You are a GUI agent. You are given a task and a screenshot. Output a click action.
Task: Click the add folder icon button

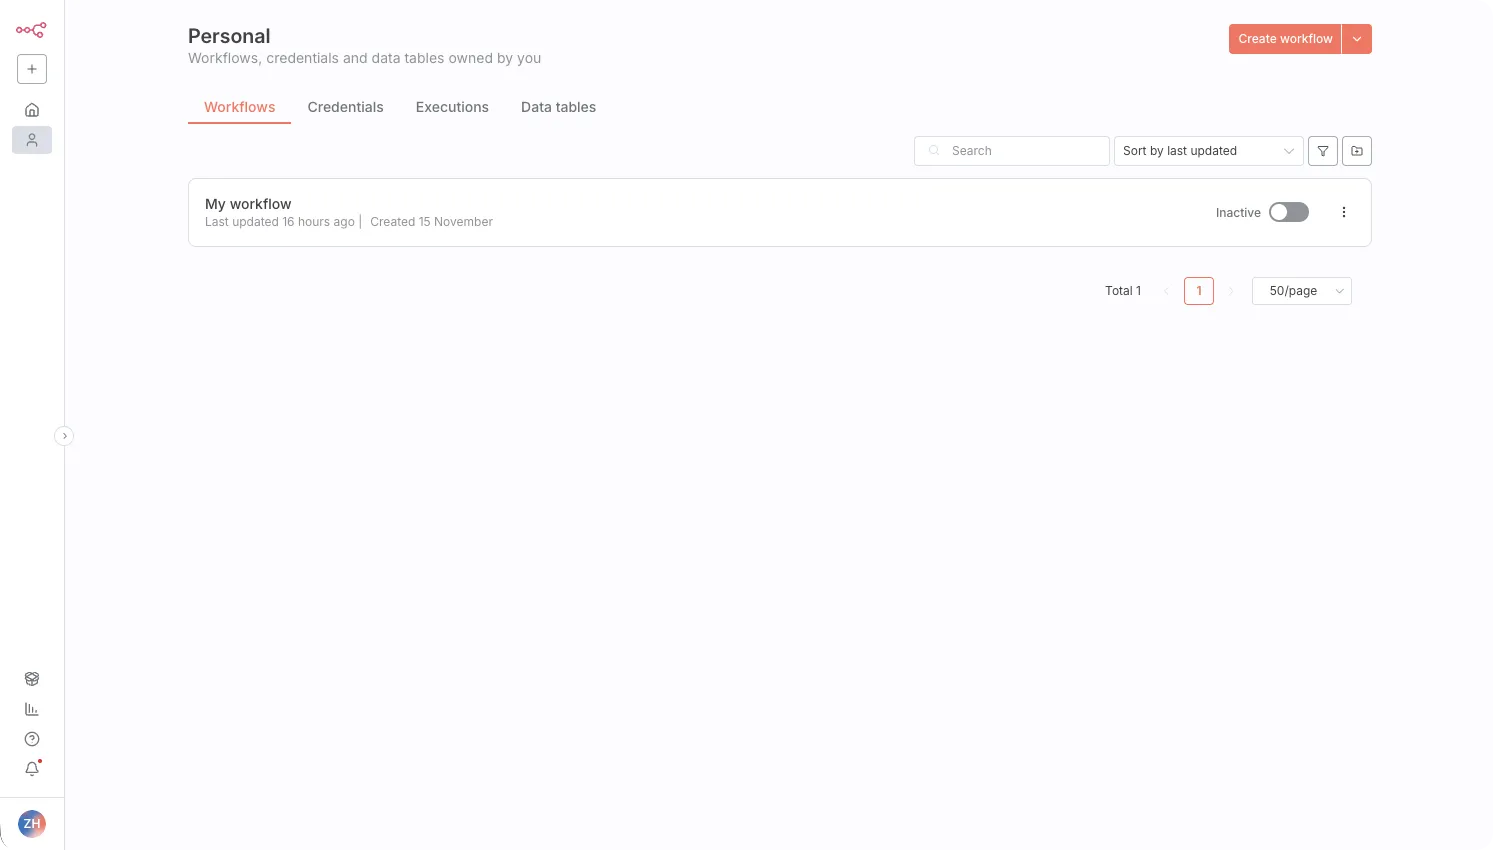pos(1357,151)
